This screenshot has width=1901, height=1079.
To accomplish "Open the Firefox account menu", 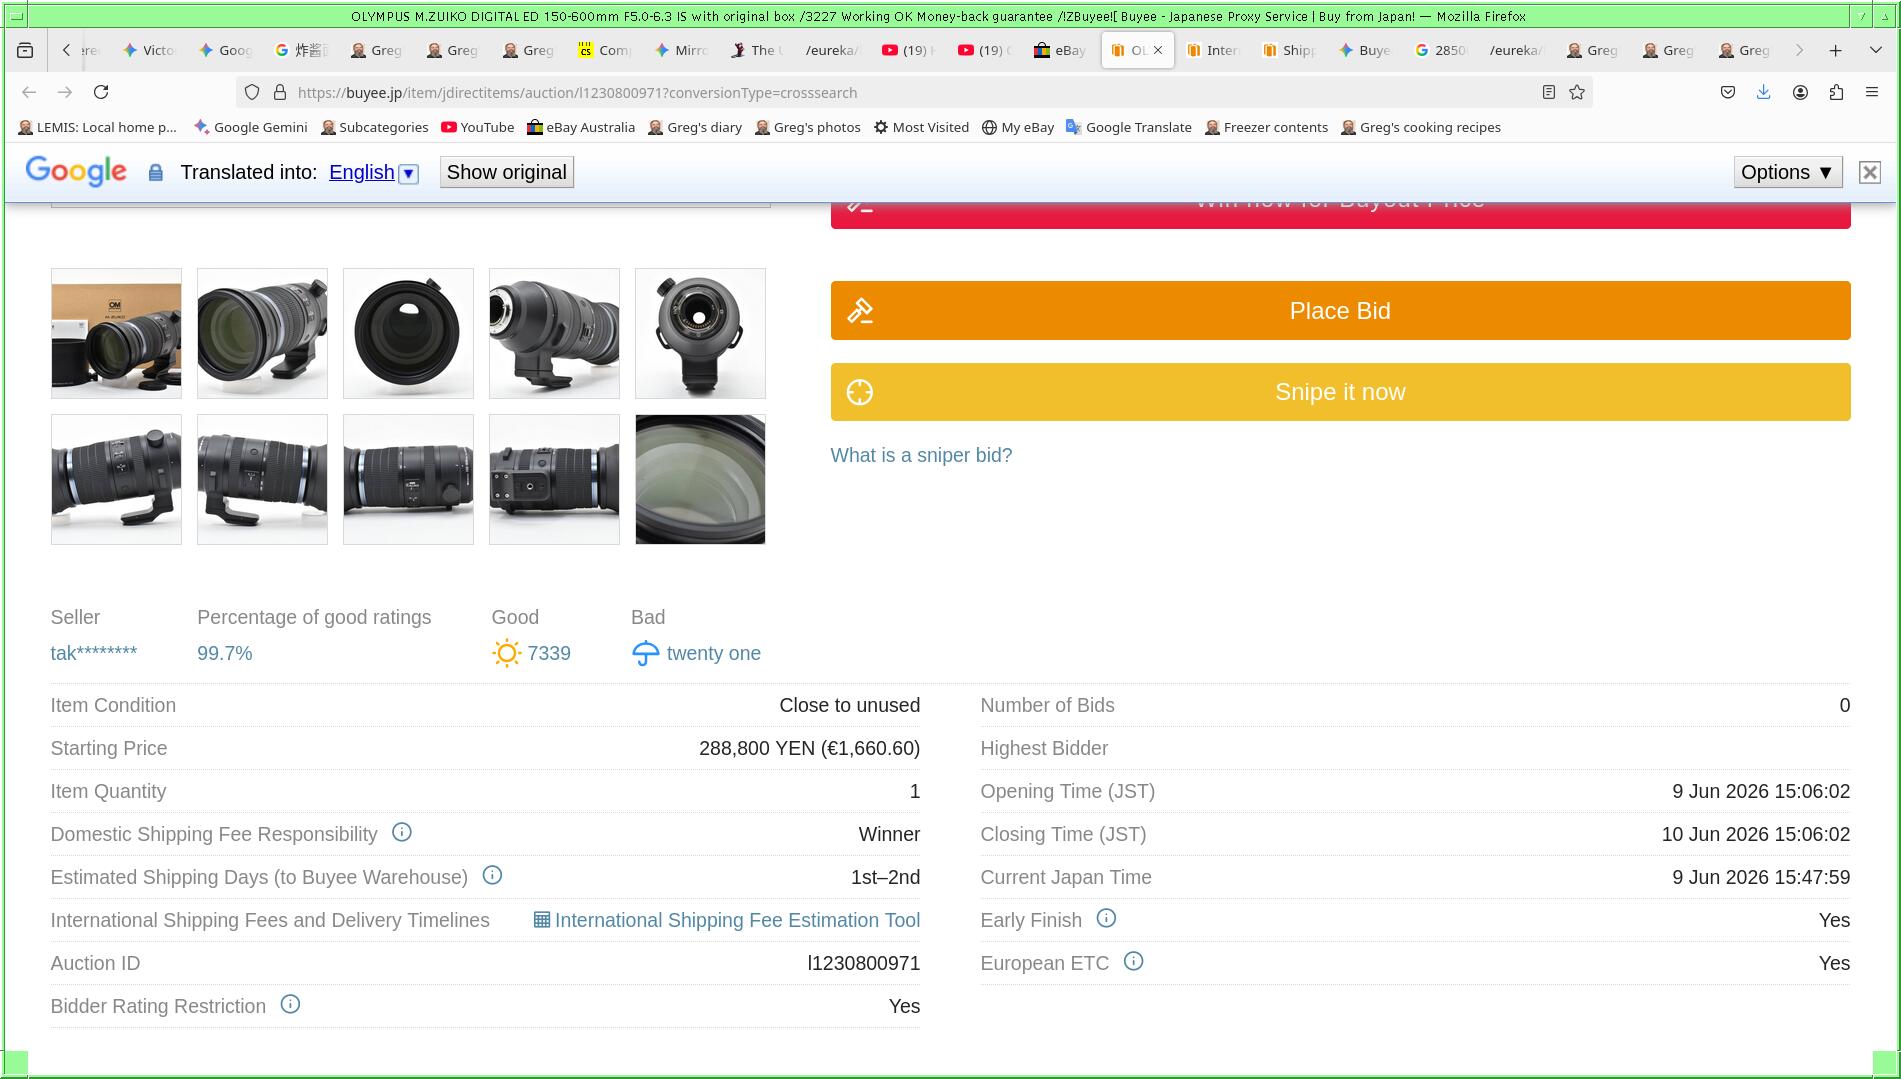I will (x=1800, y=92).
